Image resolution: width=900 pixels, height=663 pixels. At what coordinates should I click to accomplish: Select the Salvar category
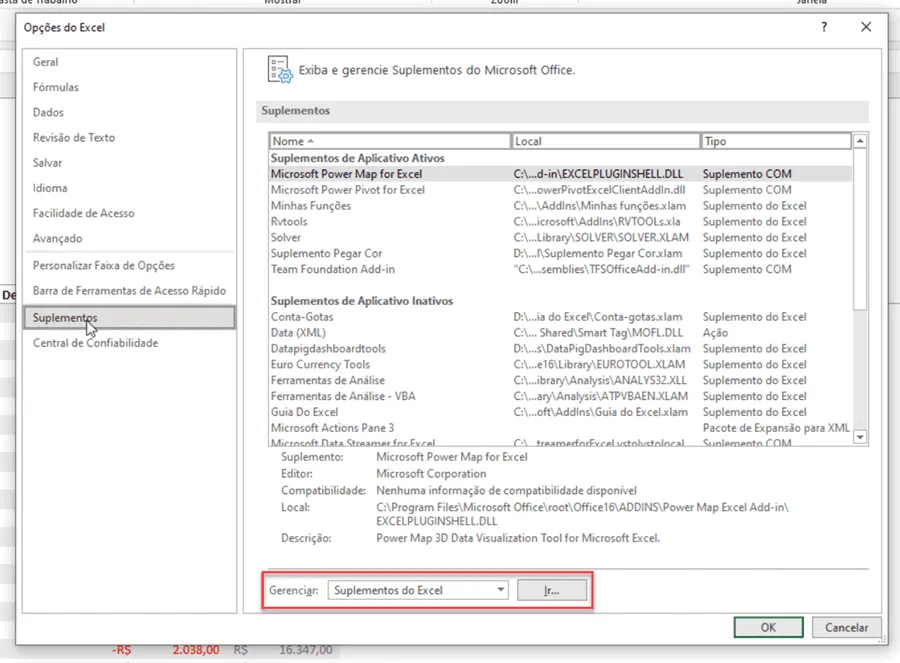[47, 163]
